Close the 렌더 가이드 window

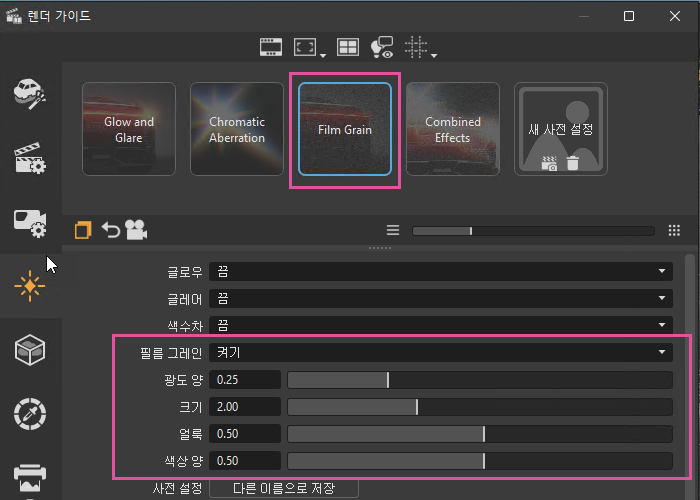(x=675, y=16)
